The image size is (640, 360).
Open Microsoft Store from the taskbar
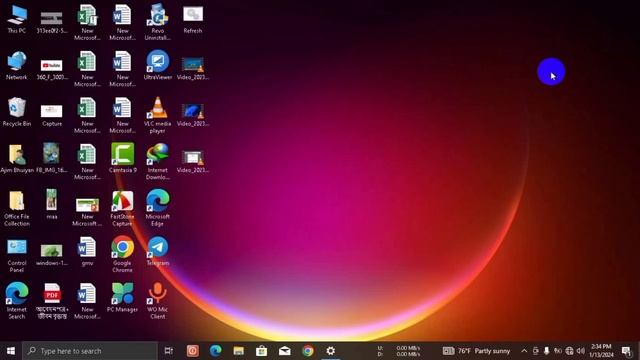click(262, 351)
